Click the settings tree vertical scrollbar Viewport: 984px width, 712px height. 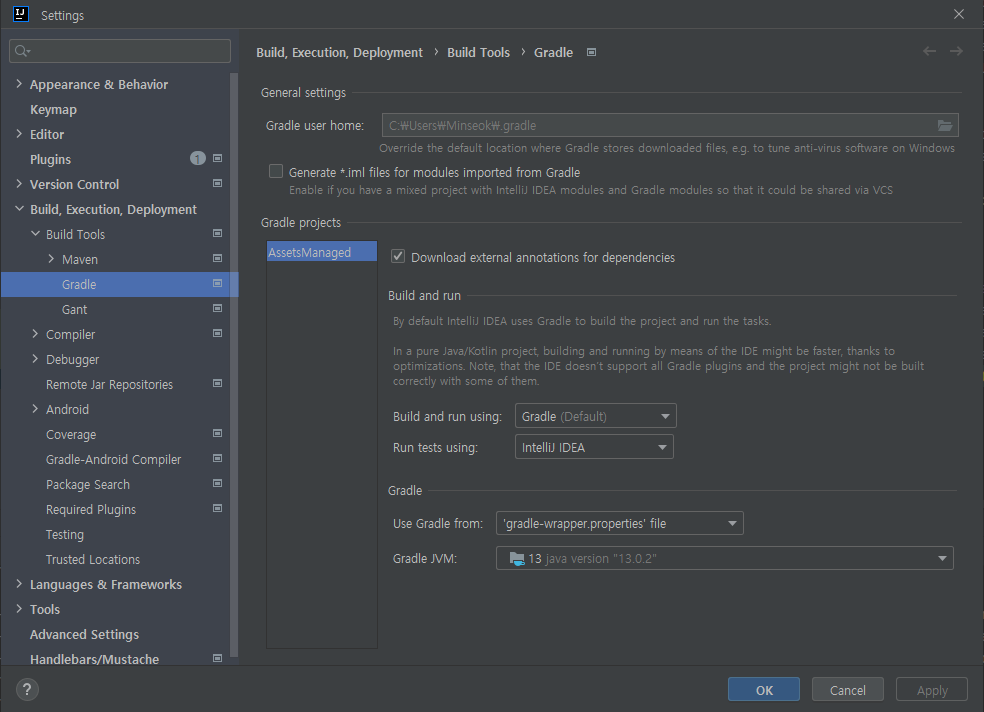pos(234,364)
